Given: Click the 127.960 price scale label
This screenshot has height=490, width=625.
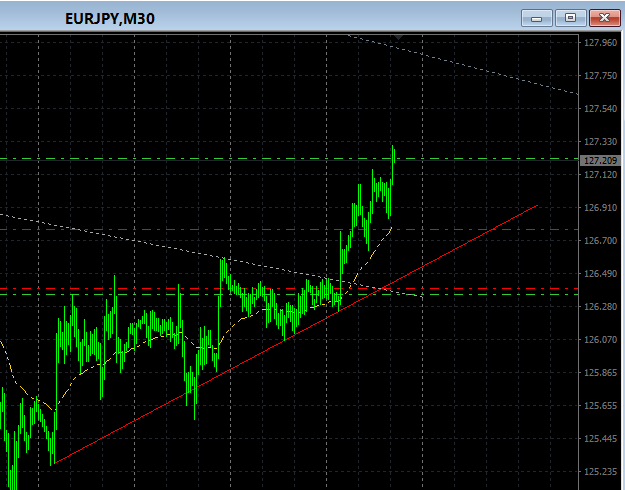Looking at the screenshot, I should (x=600, y=43).
